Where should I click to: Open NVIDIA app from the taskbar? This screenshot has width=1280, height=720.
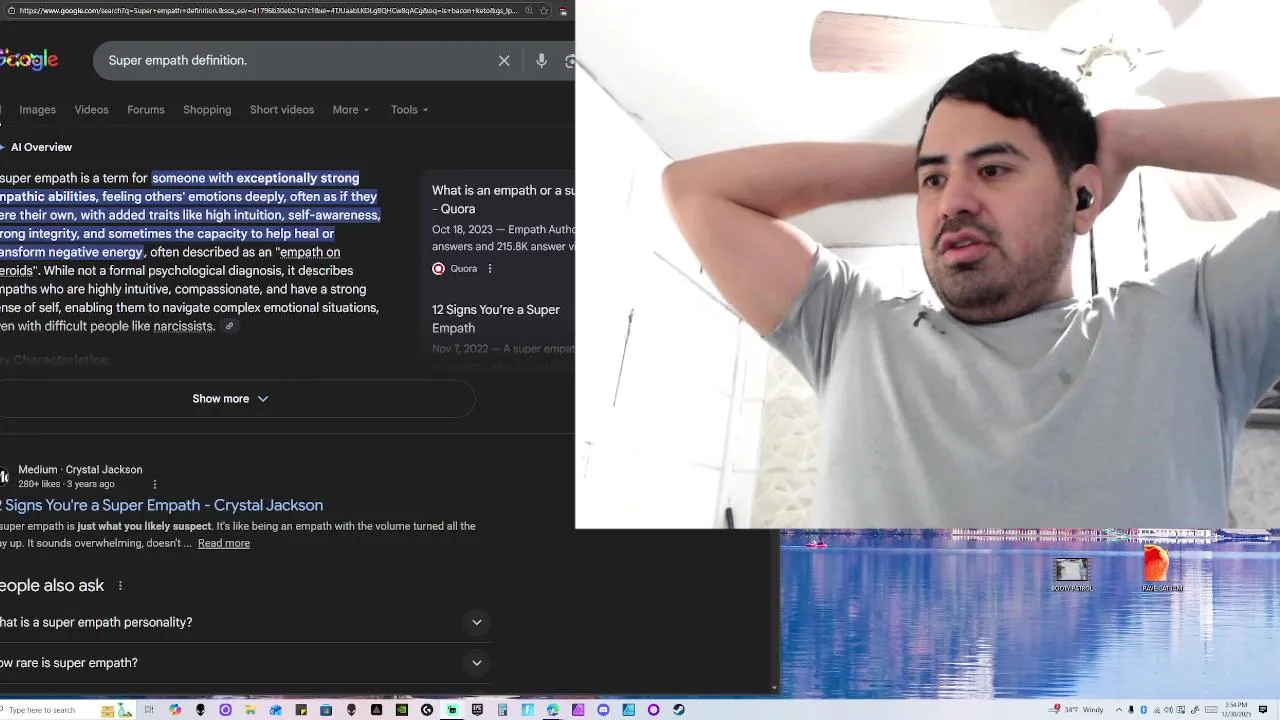[402, 710]
